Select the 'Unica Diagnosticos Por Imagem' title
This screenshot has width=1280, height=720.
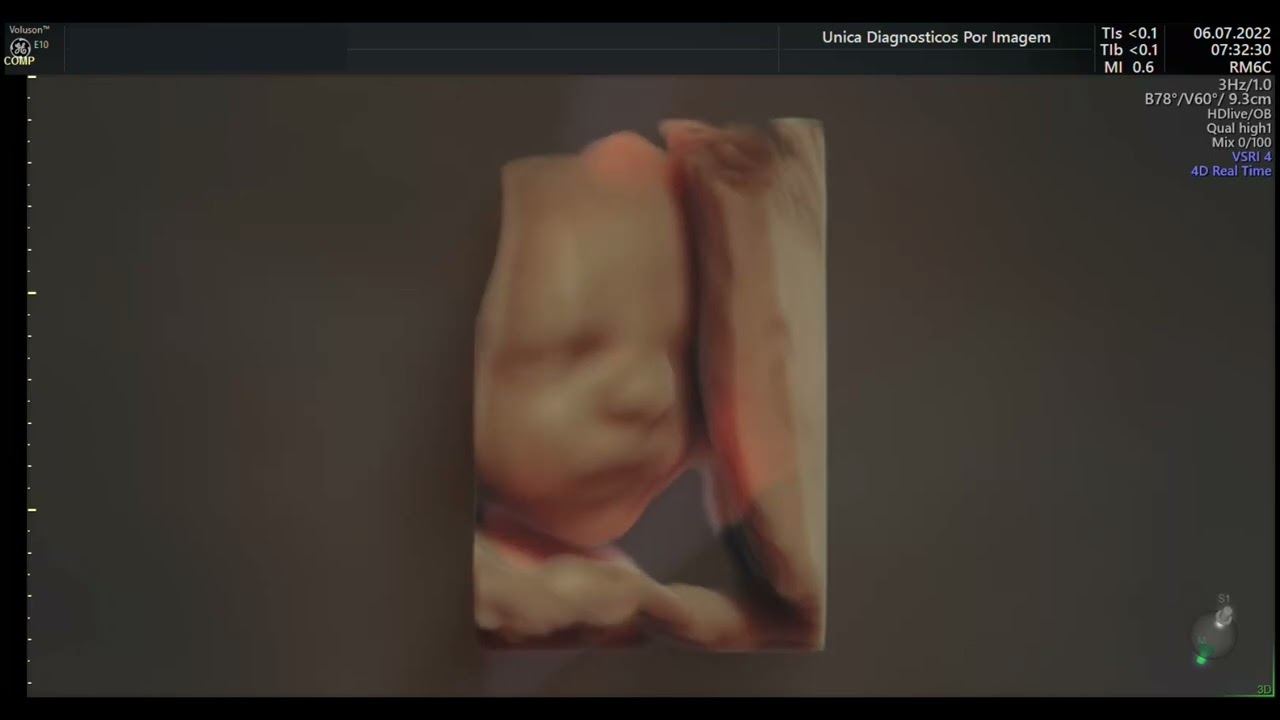click(x=936, y=38)
